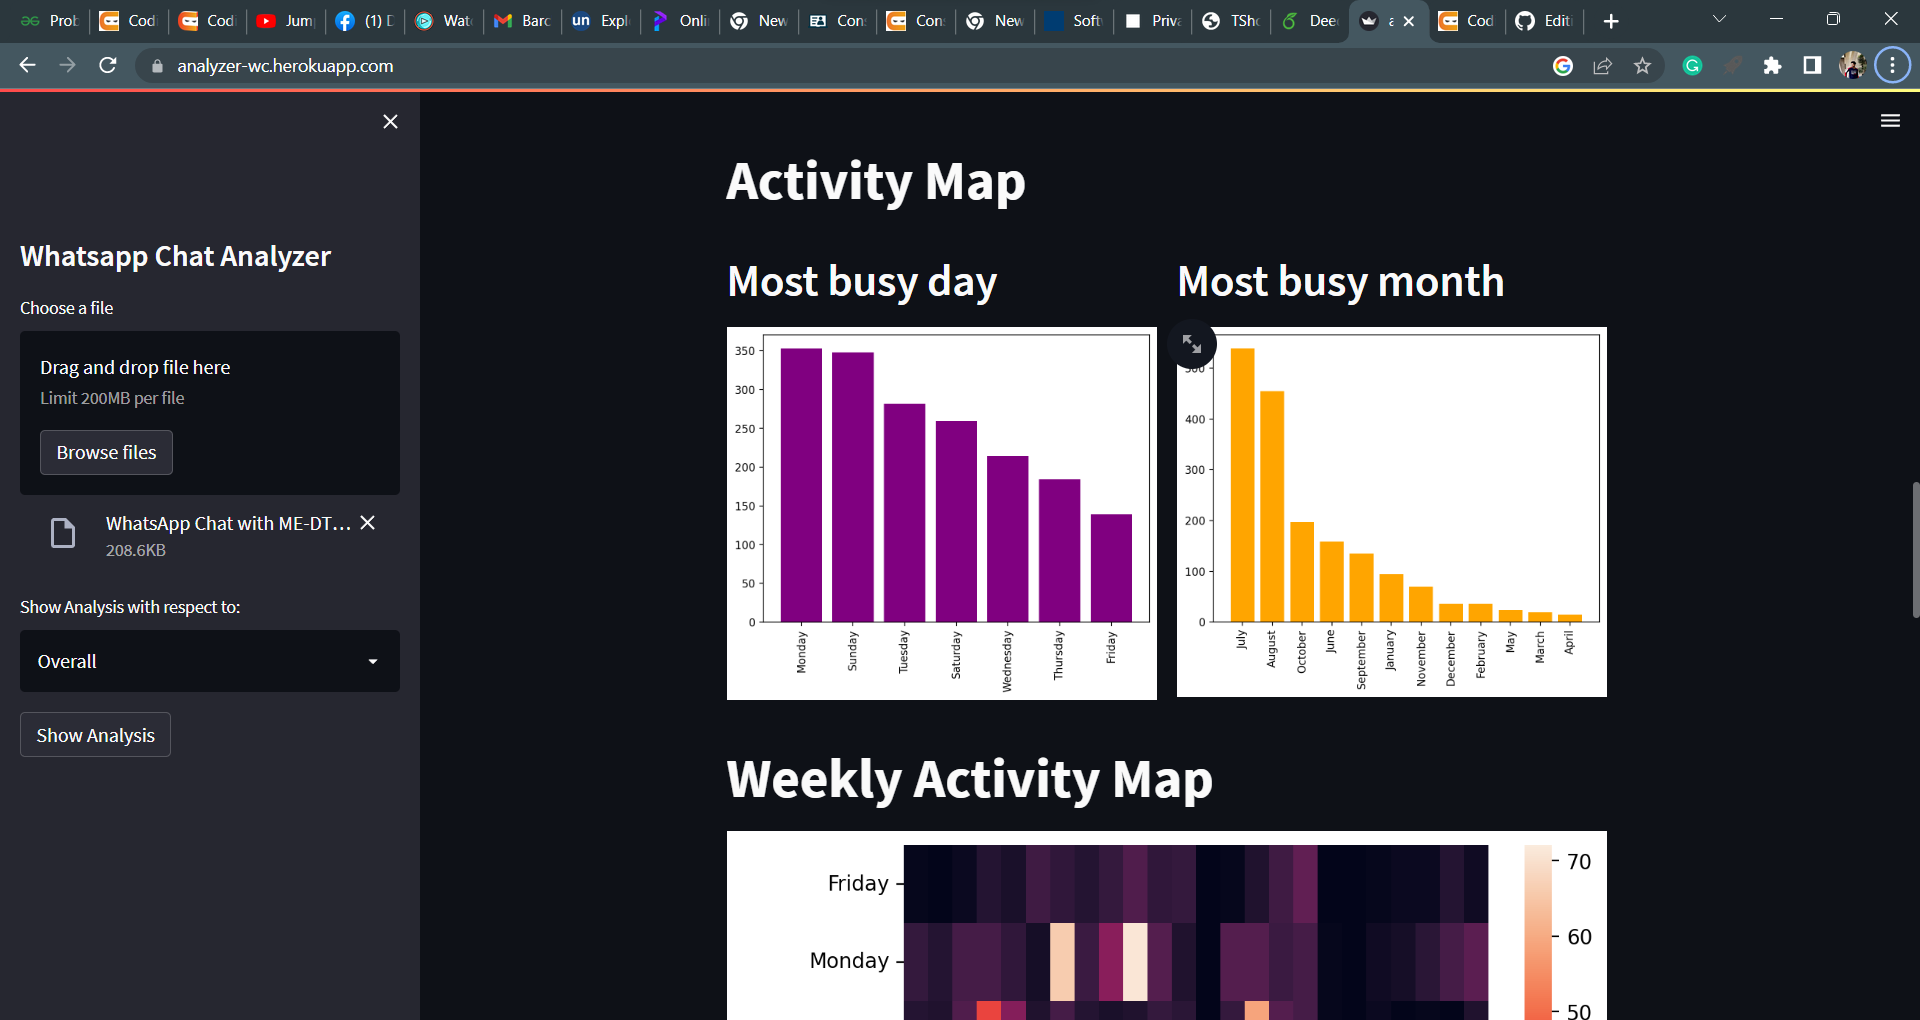This screenshot has width=1920, height=1020.
Task: Click the address bar URL
Action: 285,66
